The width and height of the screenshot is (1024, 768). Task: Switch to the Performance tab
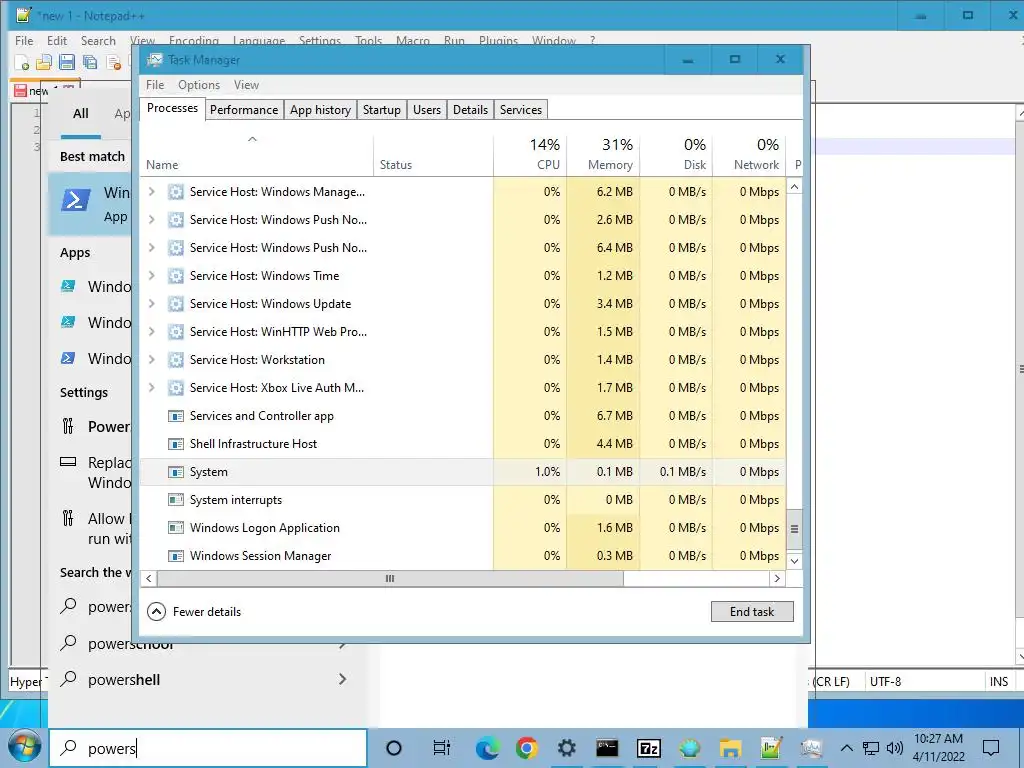point(244,110)
